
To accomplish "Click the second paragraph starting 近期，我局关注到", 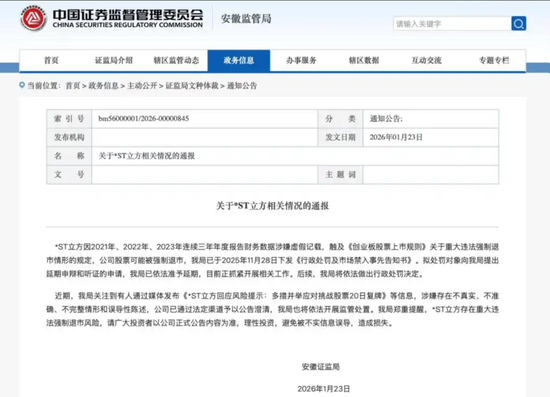I will 273,309.
